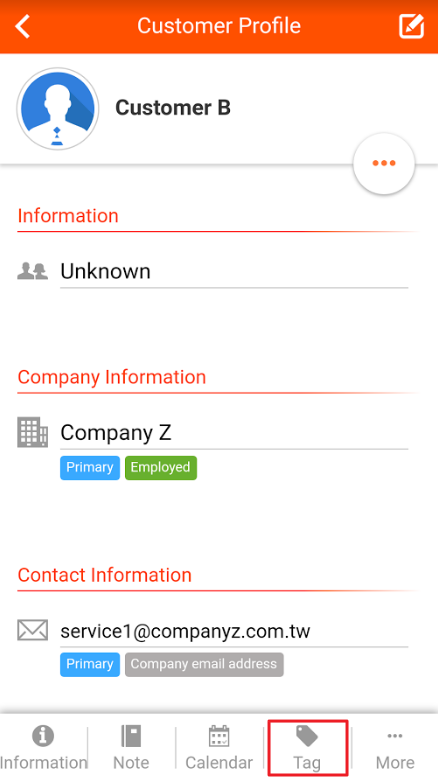Viewport: 438px width, 781px height.
Task: Click the Customer B name text
Action: pos(173,108)
